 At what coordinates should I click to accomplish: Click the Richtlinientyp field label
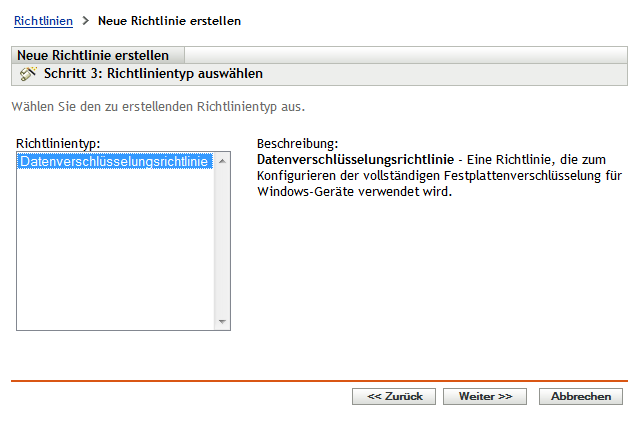tap(59, 143)
